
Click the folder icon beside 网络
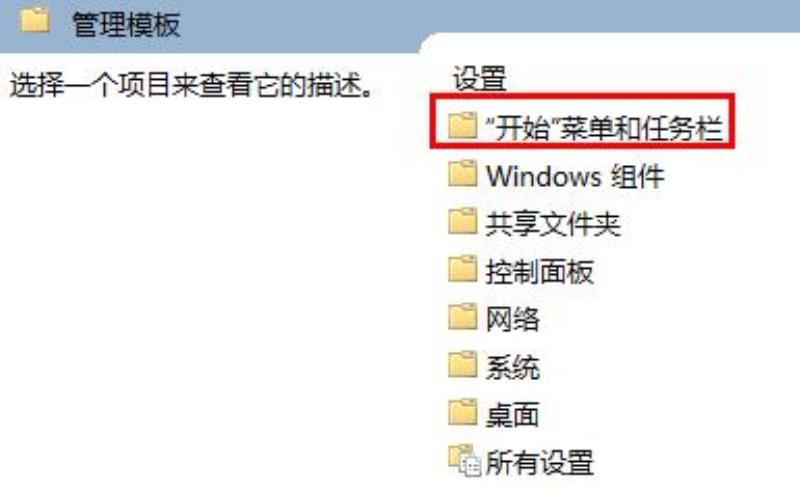463,316
